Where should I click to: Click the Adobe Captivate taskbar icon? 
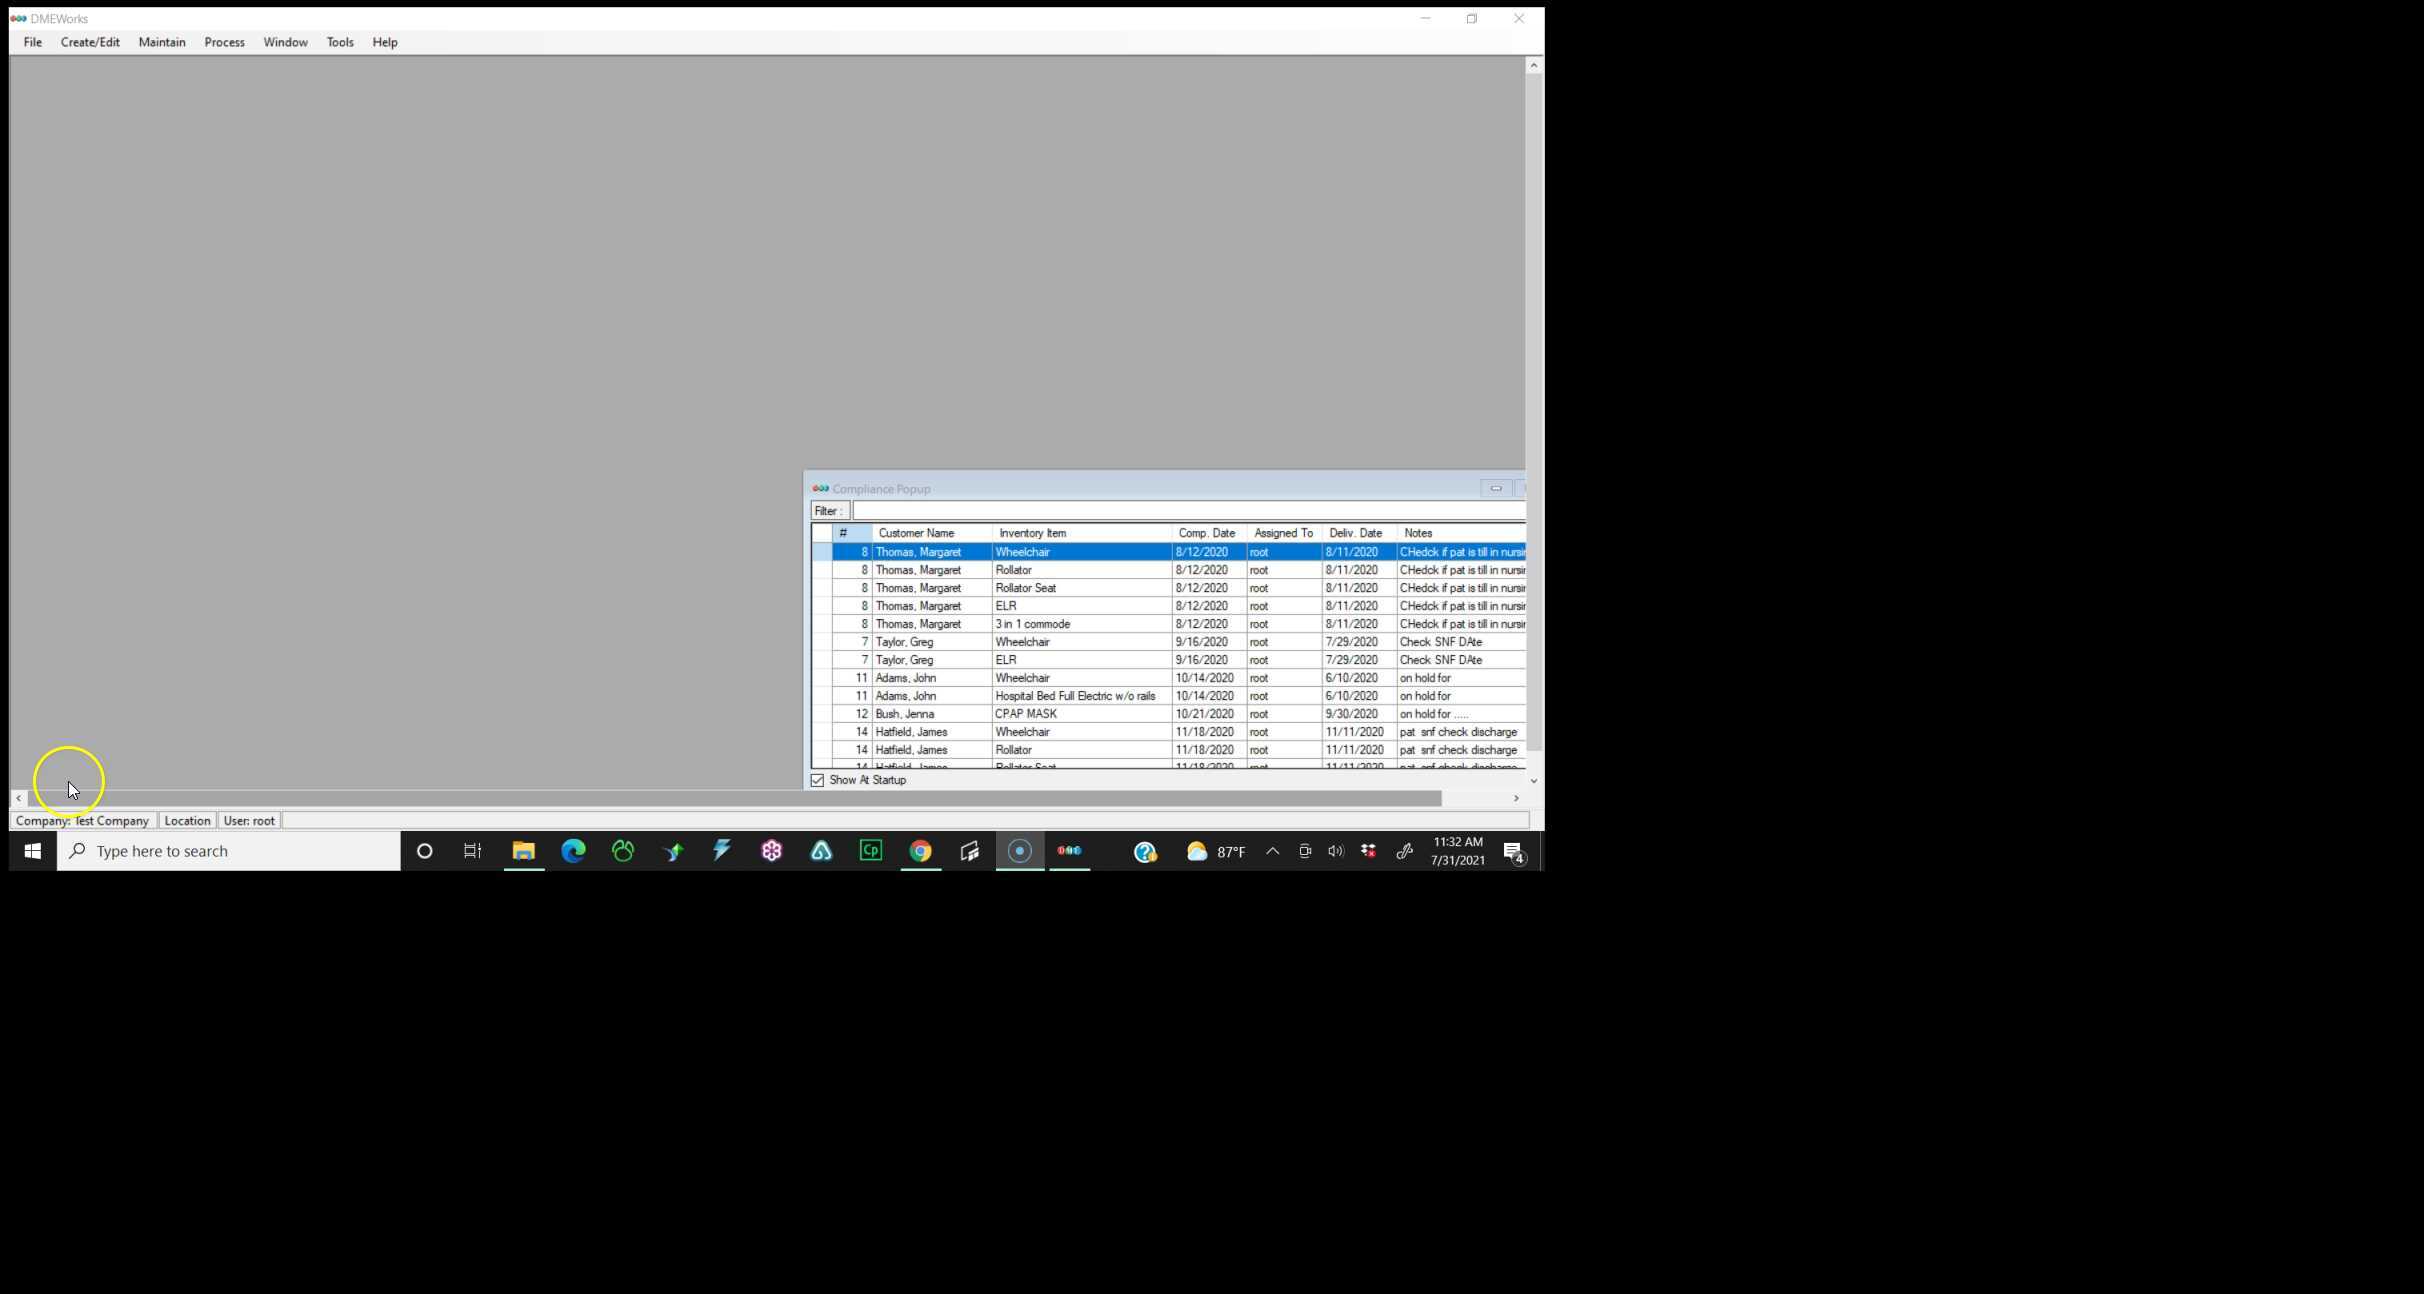click(x=871, y=851)
